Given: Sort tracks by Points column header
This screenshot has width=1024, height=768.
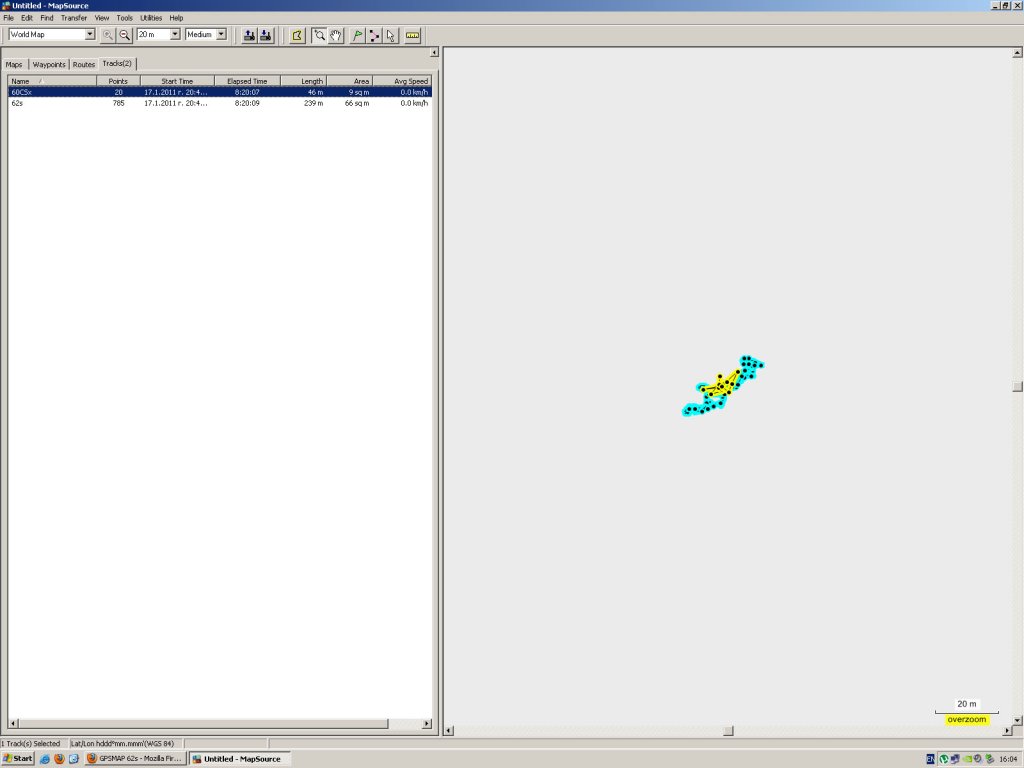Looking at the screenshot, I should [x=118, y=81].
